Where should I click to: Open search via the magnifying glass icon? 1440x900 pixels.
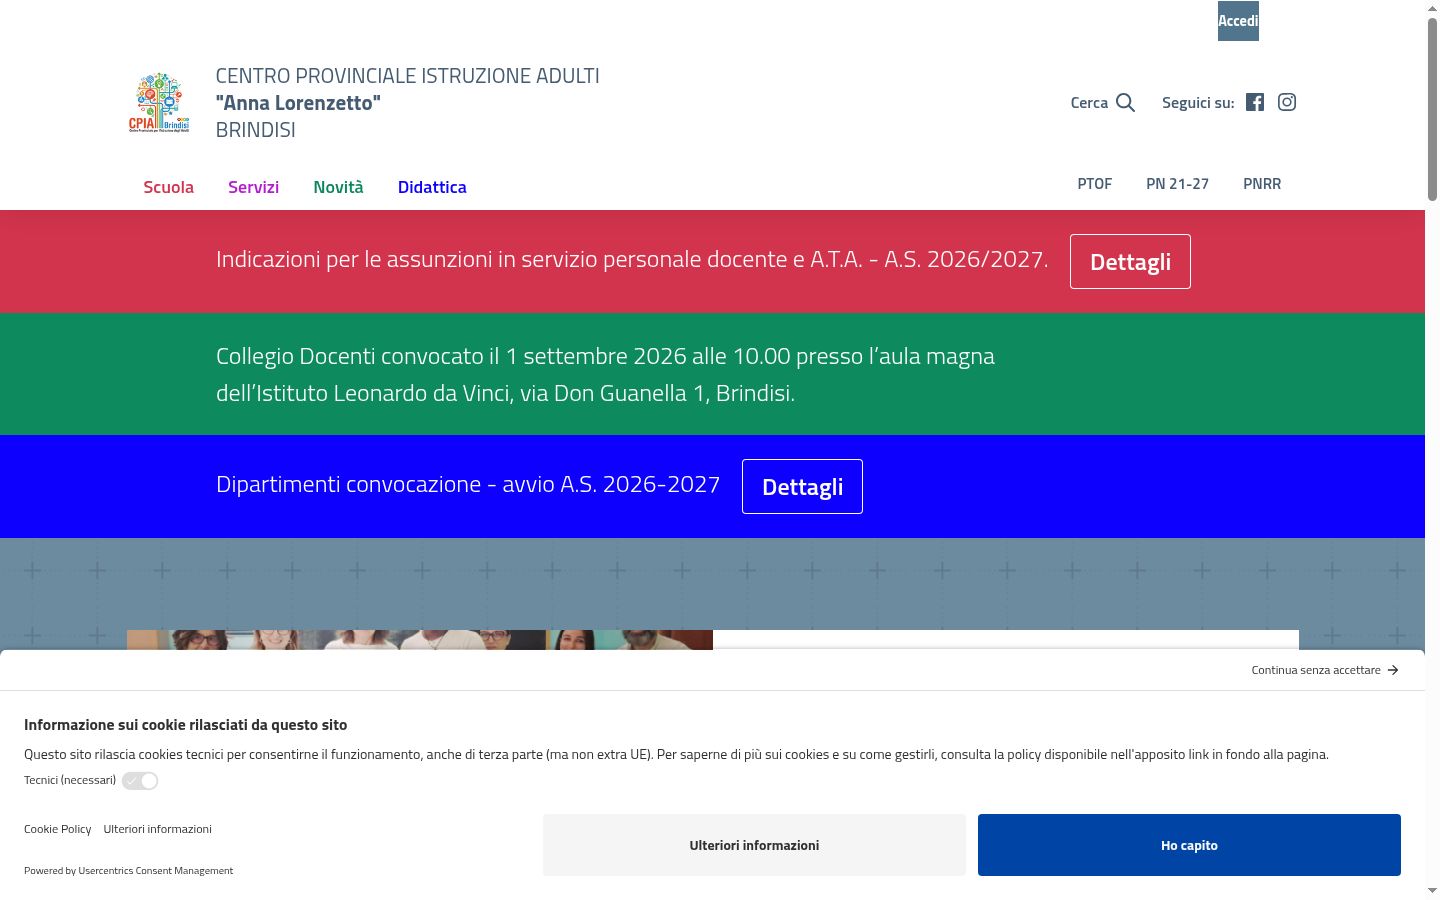[x=1126, y=102]
